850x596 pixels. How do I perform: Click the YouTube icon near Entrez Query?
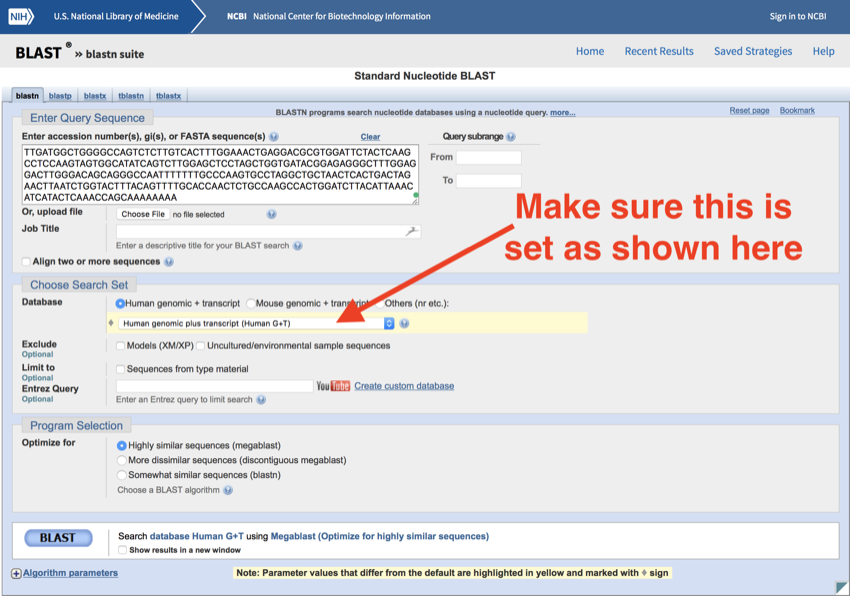click(x=333, y=386)
